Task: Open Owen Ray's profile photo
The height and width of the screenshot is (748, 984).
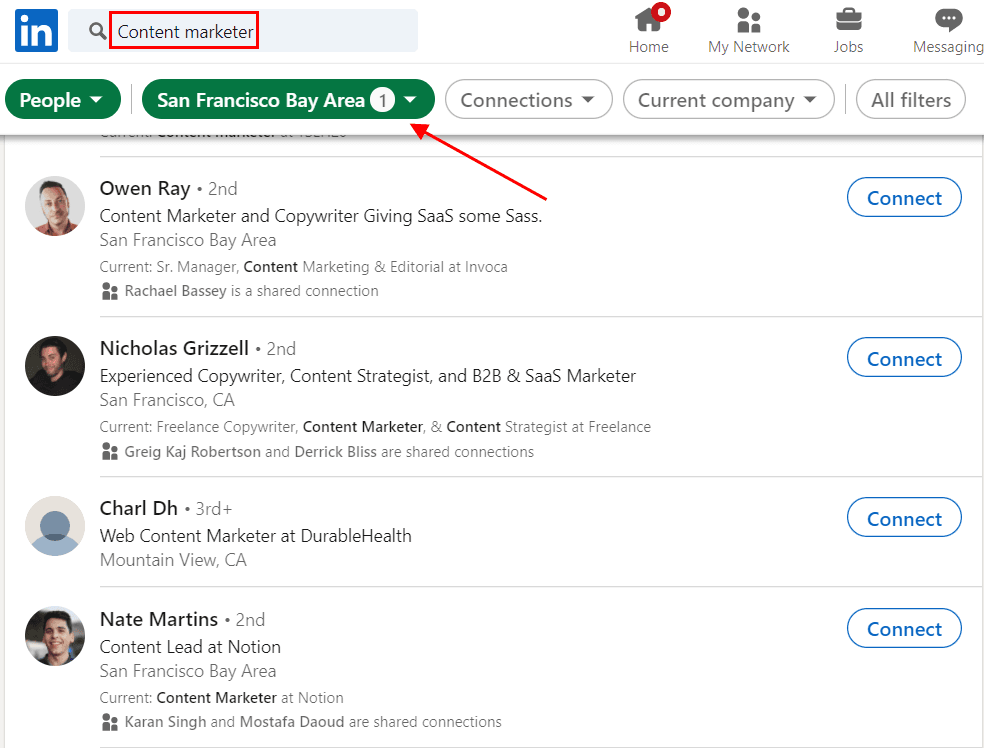Action: 55,206
